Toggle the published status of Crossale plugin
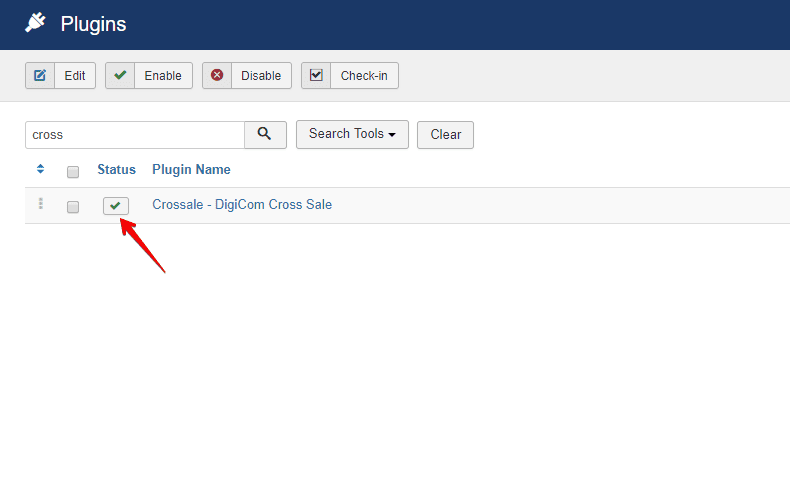Viewport: 790px width, 499px height. point(116,206)
